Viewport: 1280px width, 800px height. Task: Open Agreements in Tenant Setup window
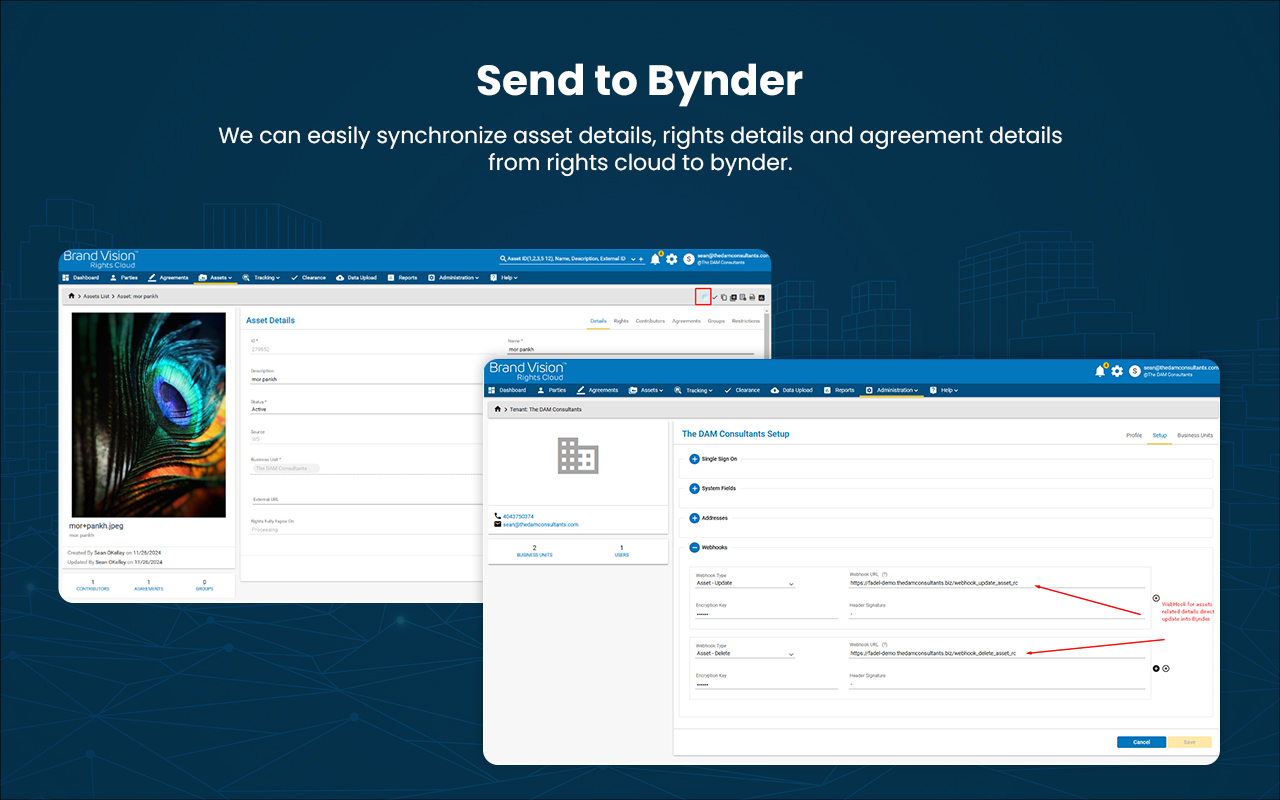(x=598, y=390)
